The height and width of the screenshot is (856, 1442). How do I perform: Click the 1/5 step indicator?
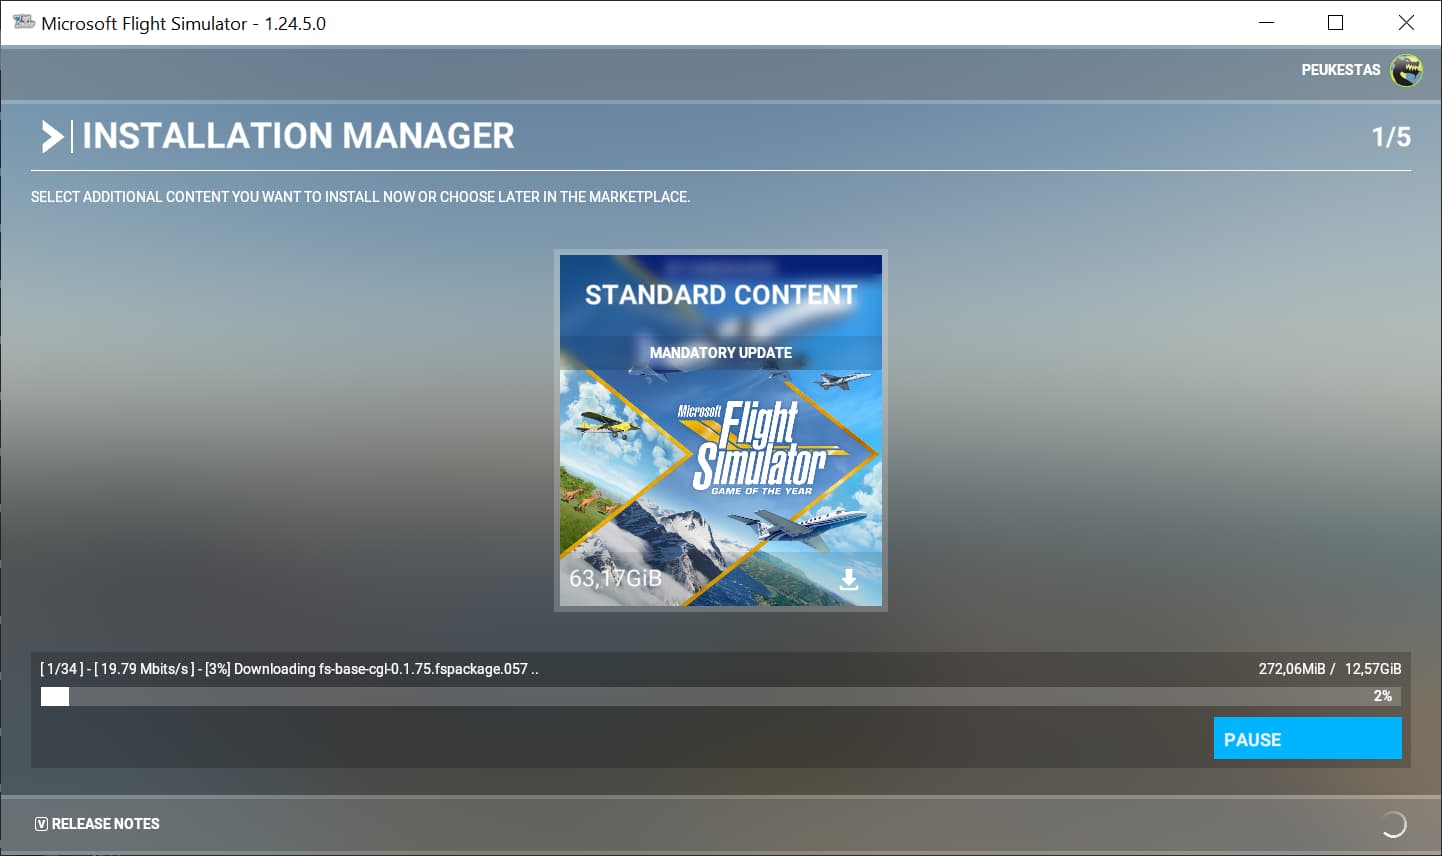click(1391, 137)
